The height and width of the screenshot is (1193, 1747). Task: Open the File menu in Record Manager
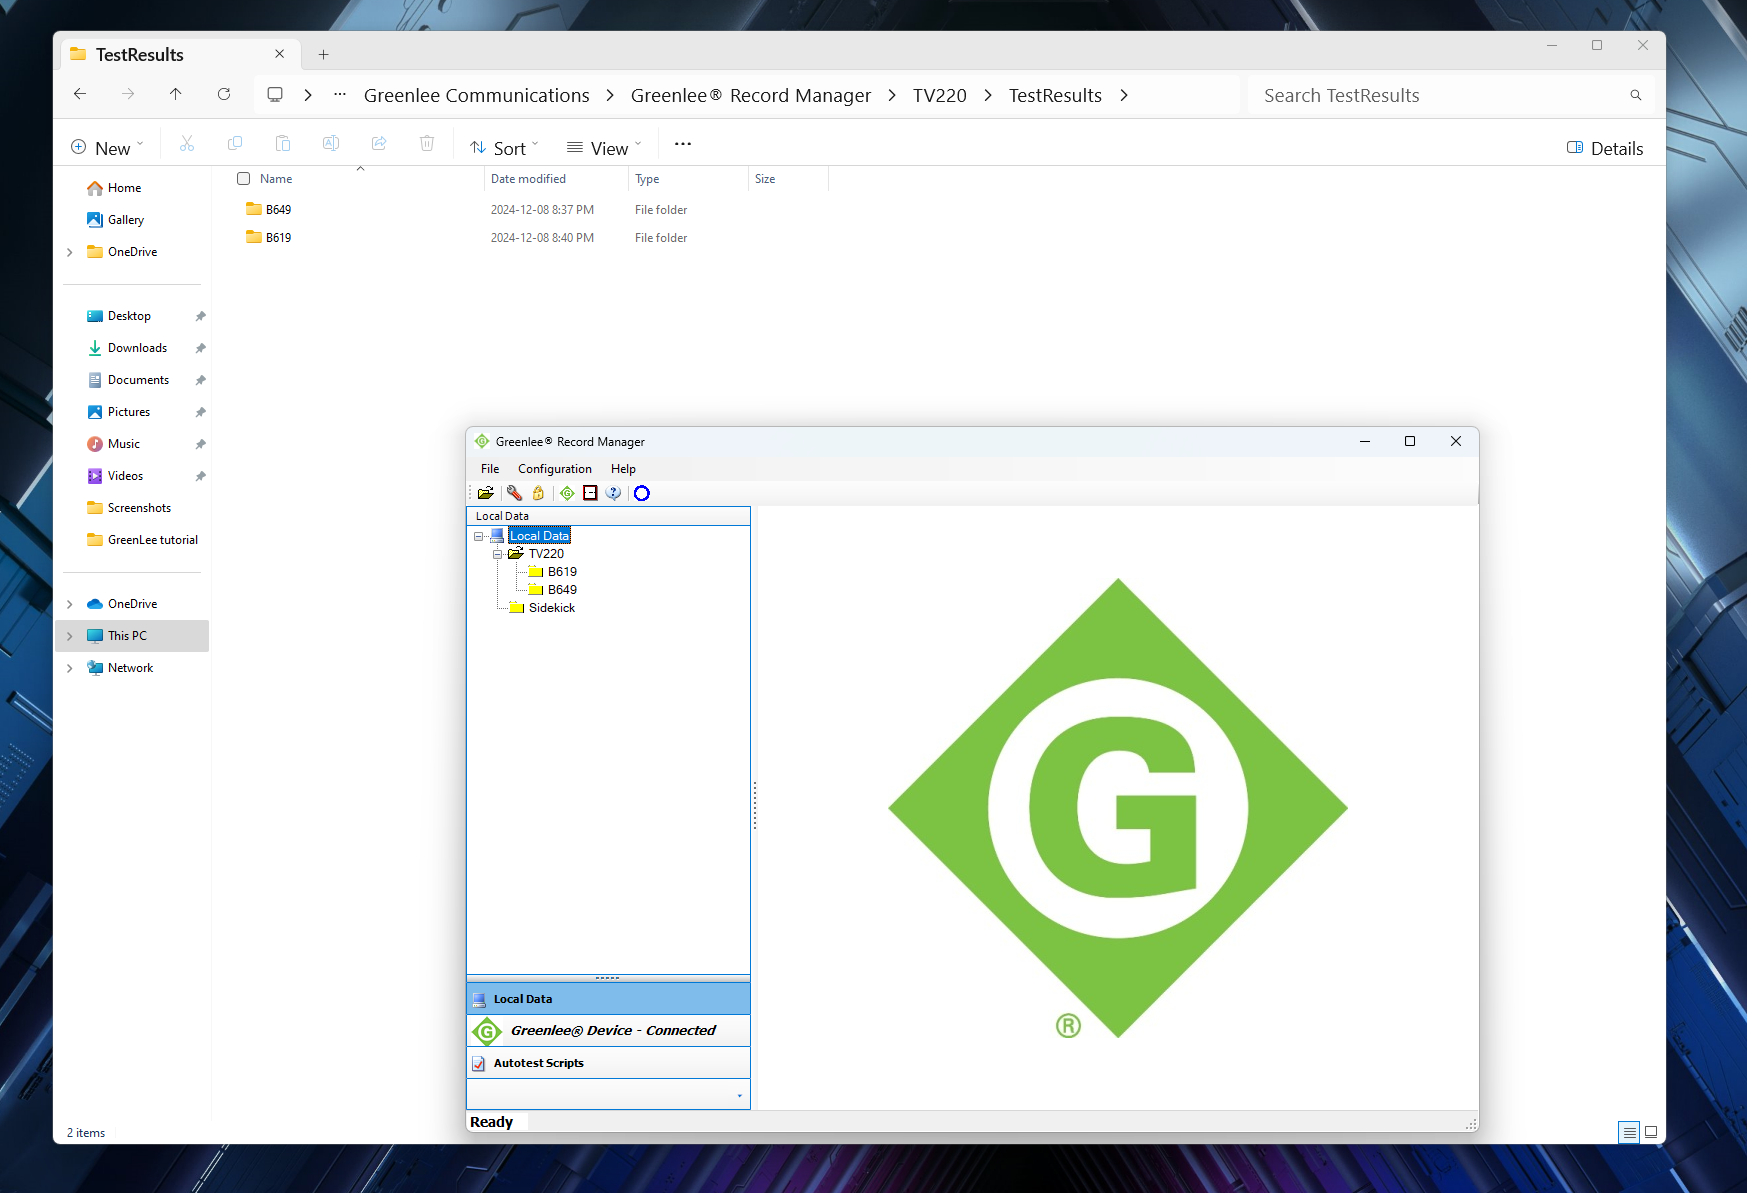489,469
